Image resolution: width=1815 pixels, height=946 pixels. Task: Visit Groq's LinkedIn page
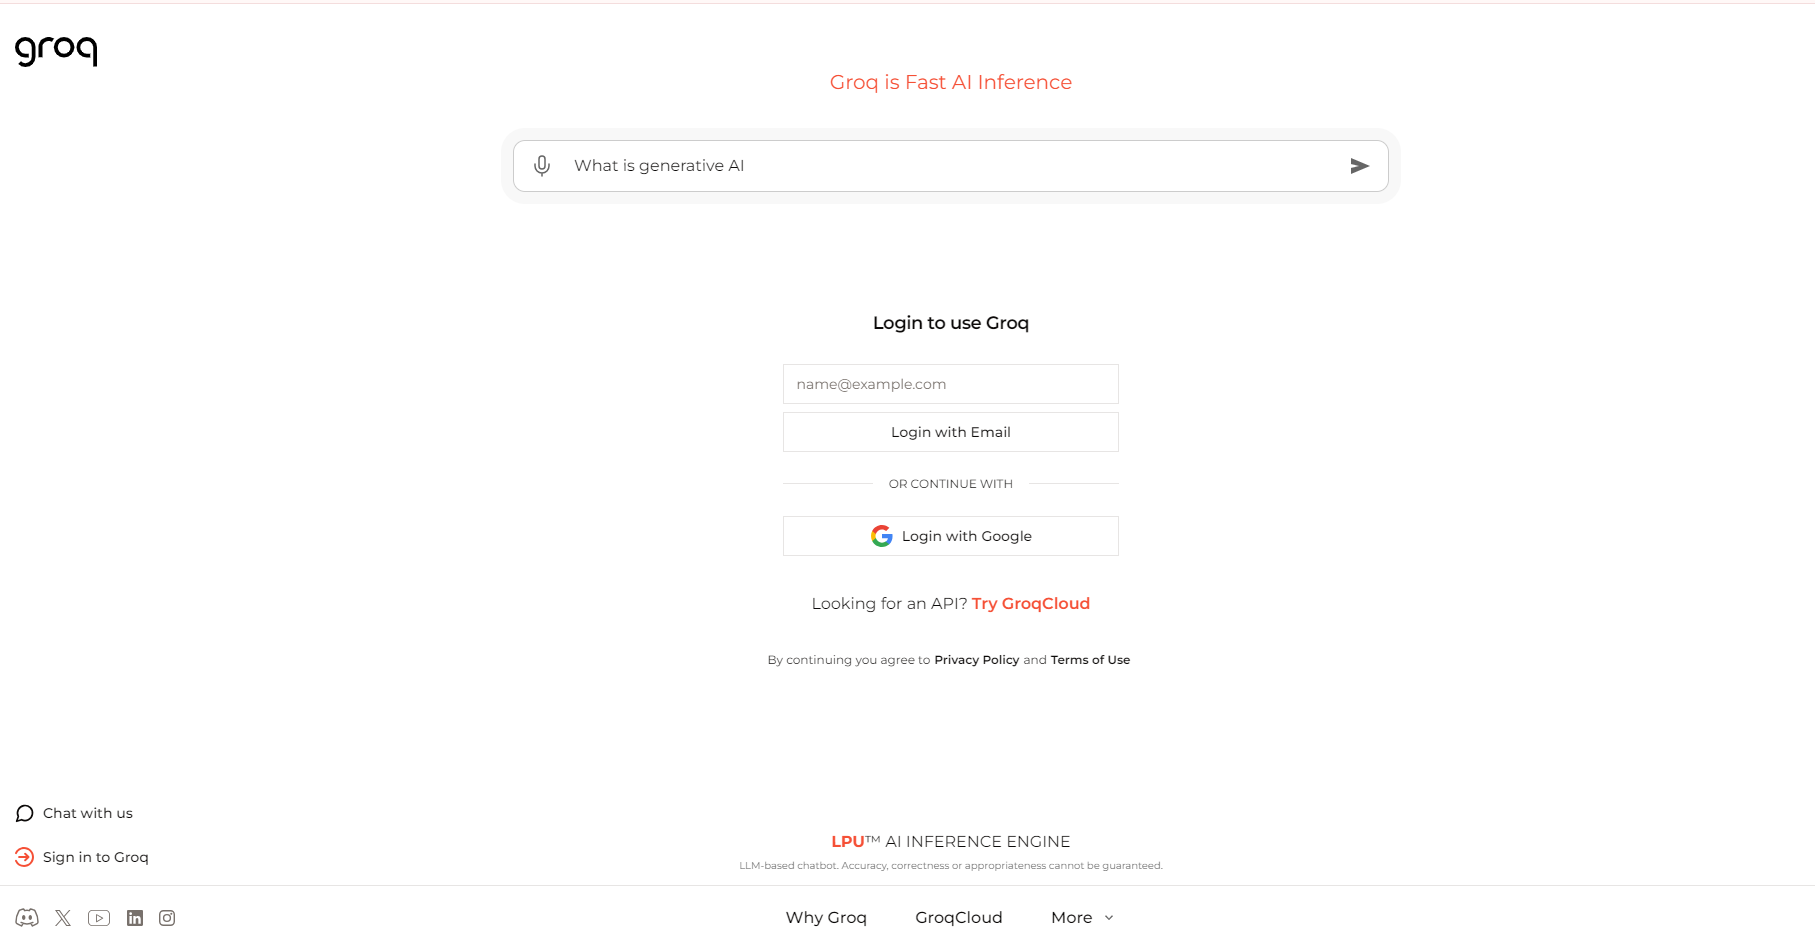(135, 917)
